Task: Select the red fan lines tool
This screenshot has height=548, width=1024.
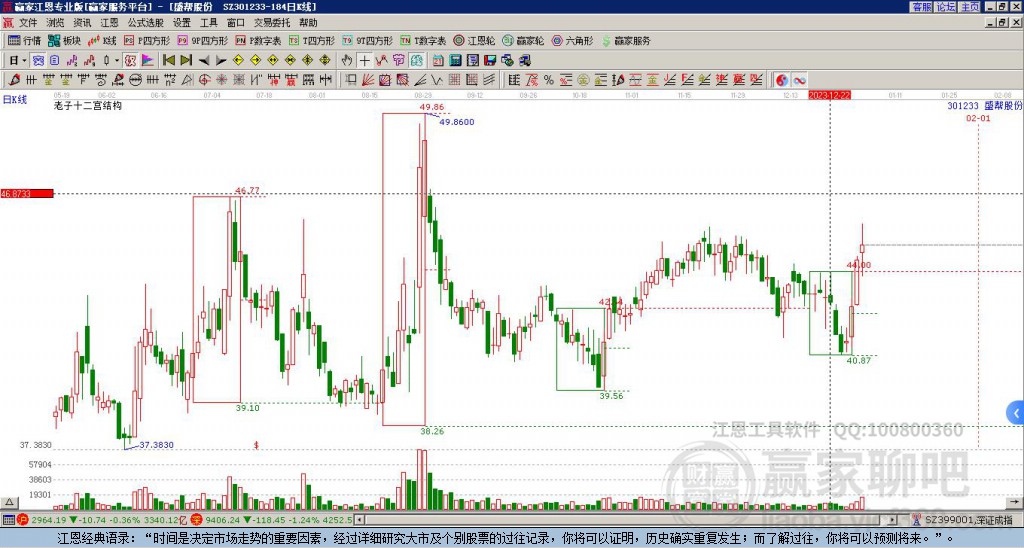Action: pos(368,80)
